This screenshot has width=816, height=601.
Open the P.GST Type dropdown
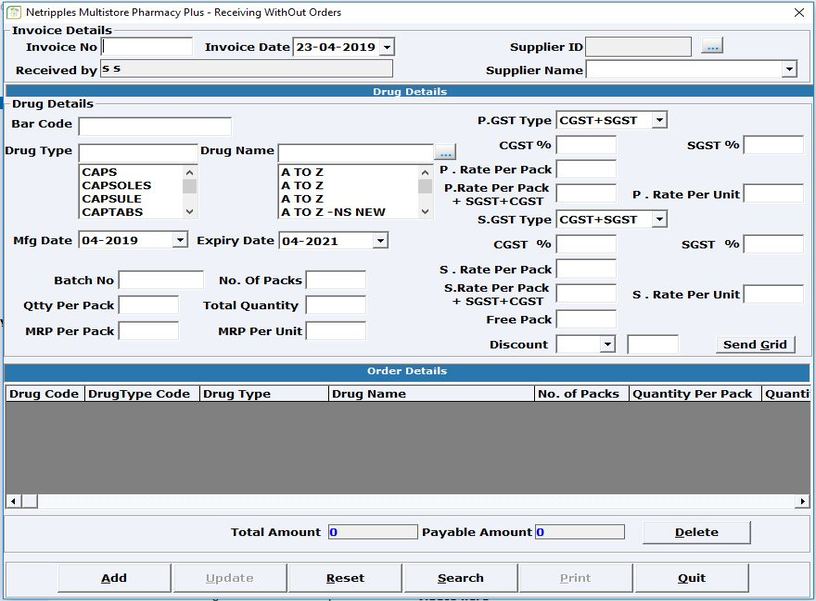659,120
